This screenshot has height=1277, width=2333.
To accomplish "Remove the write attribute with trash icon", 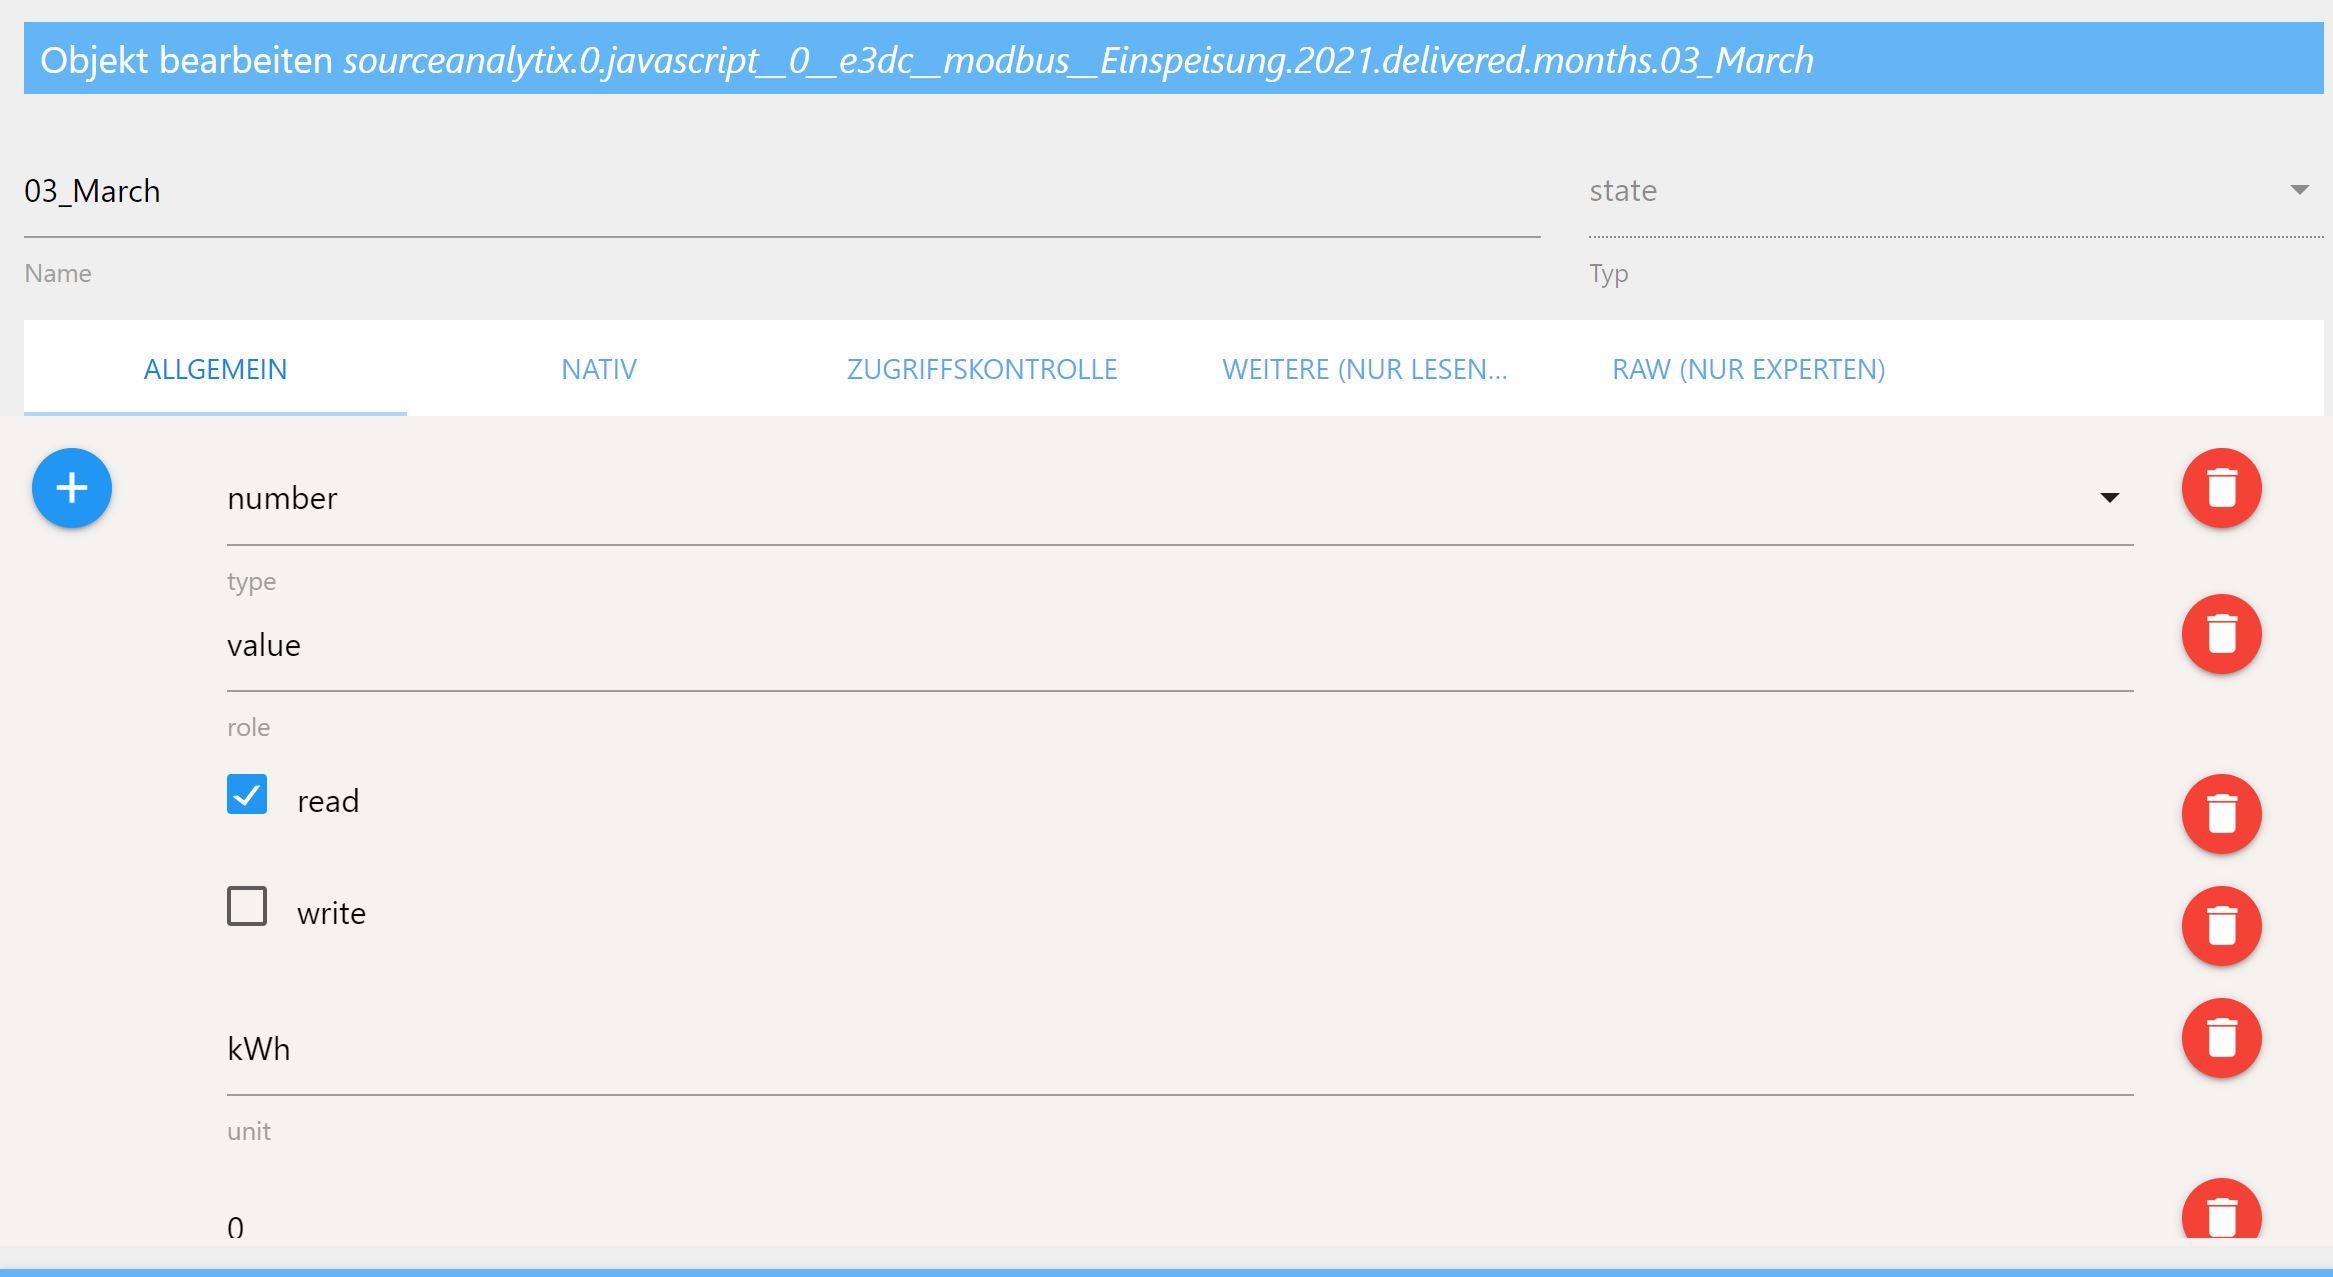I will pos(2221,926).
